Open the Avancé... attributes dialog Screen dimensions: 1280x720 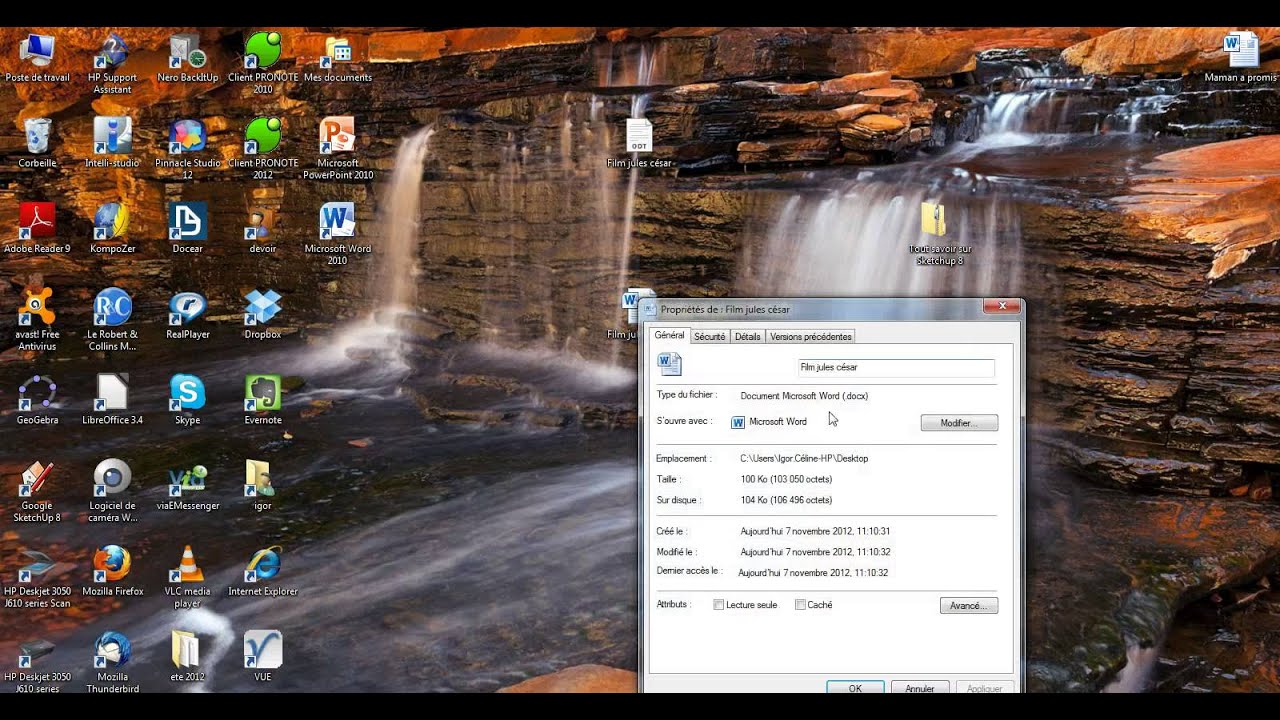969,606
